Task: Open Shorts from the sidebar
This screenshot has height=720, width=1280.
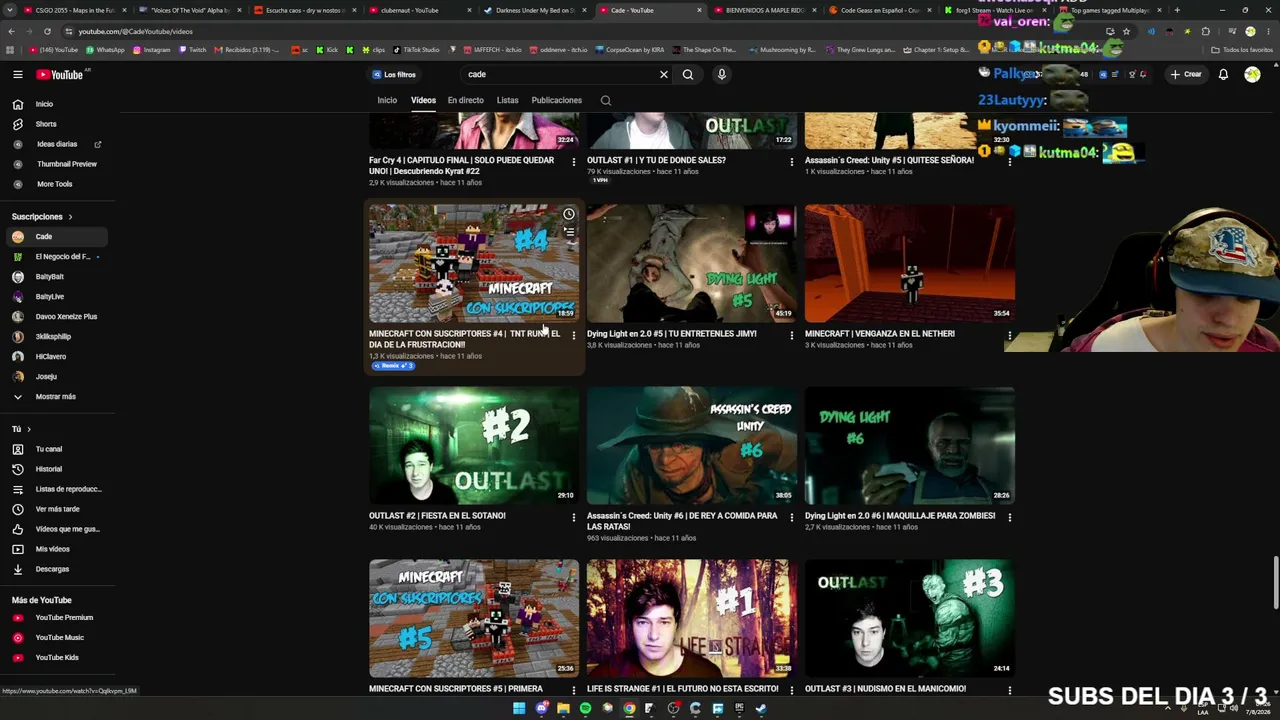Action: 55,124
